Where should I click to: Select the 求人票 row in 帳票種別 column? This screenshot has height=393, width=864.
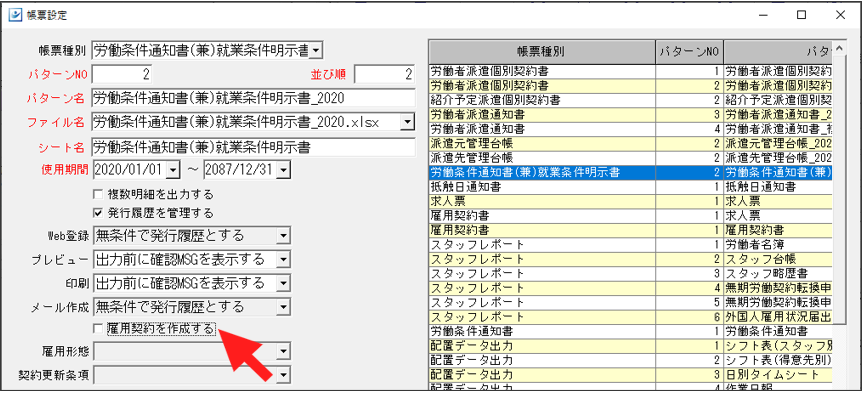pos(542,201)
